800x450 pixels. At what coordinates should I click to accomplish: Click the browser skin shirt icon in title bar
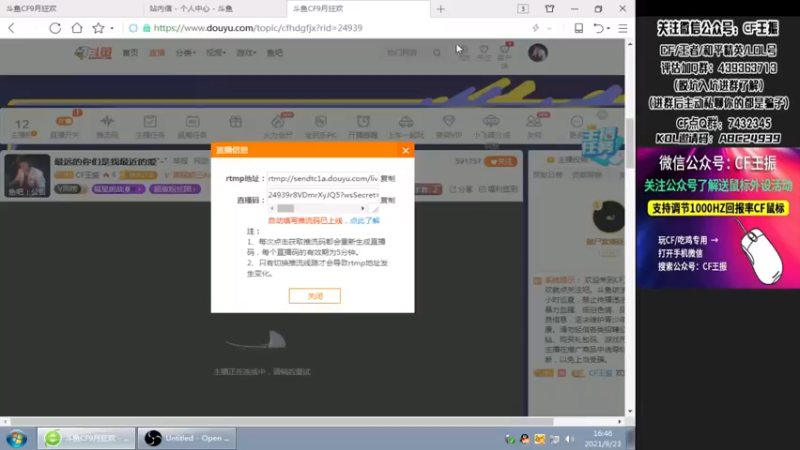549,9
